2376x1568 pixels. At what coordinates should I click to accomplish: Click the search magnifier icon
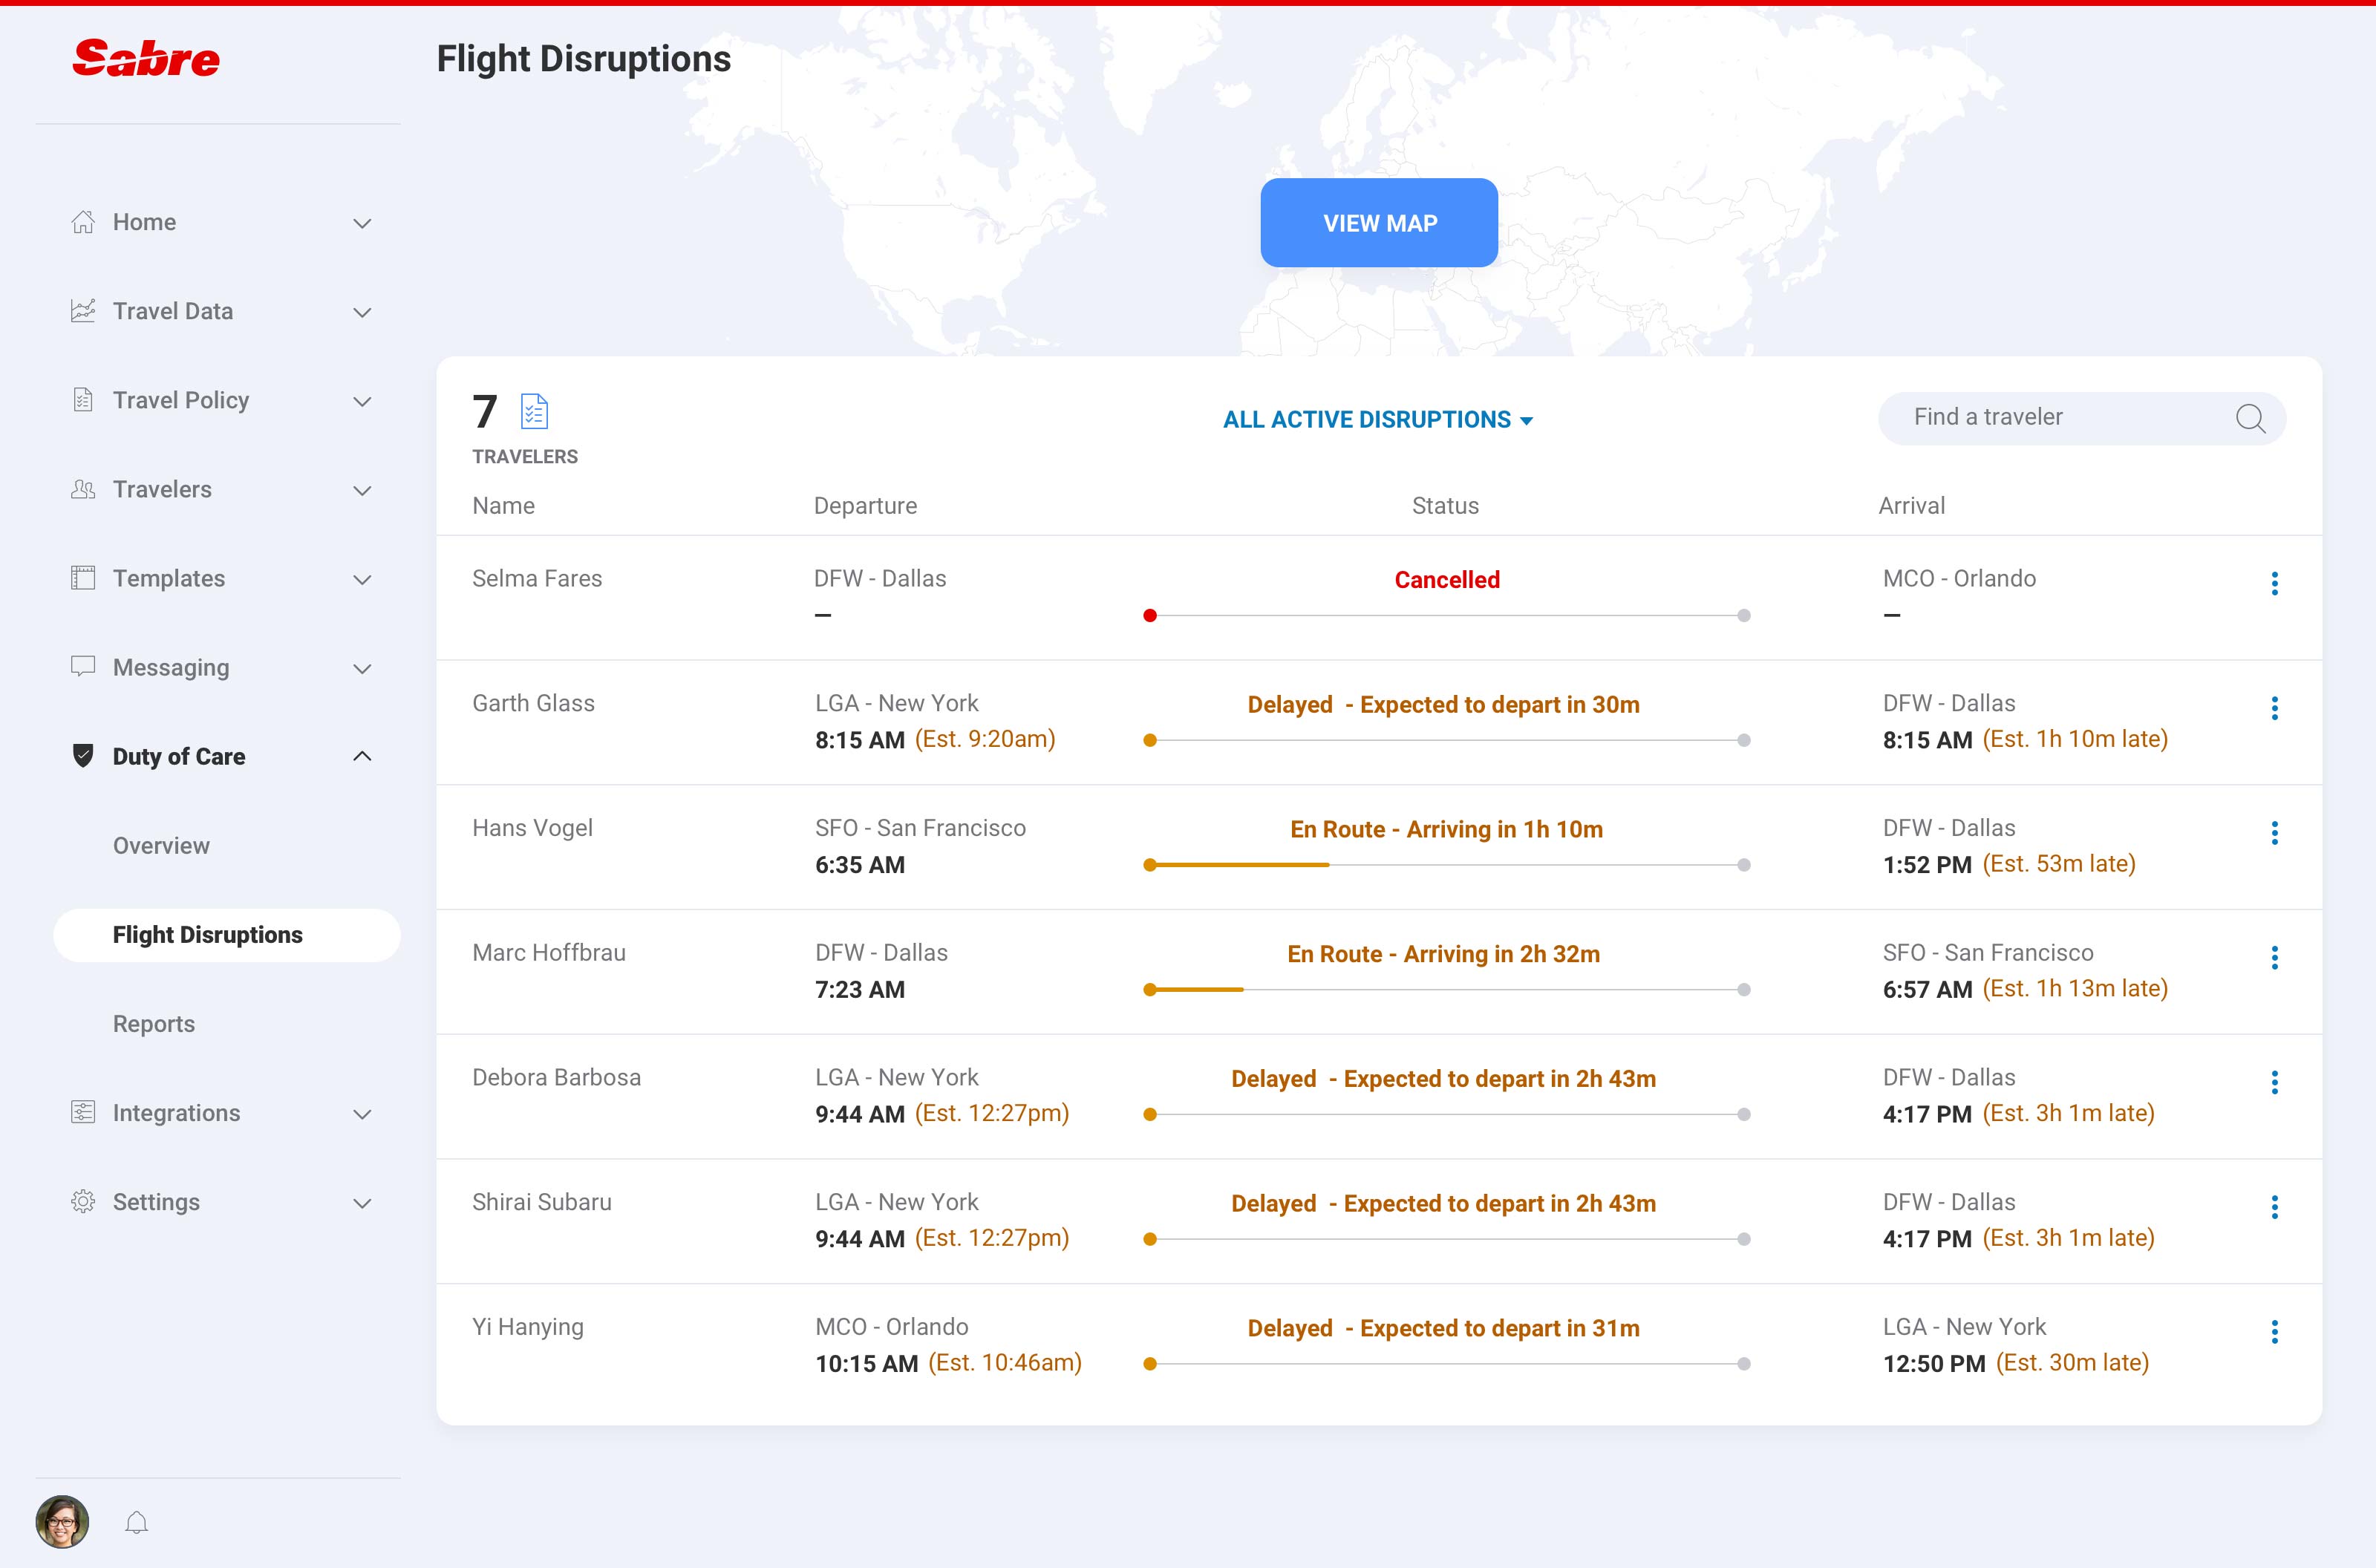coord(2250,418)
